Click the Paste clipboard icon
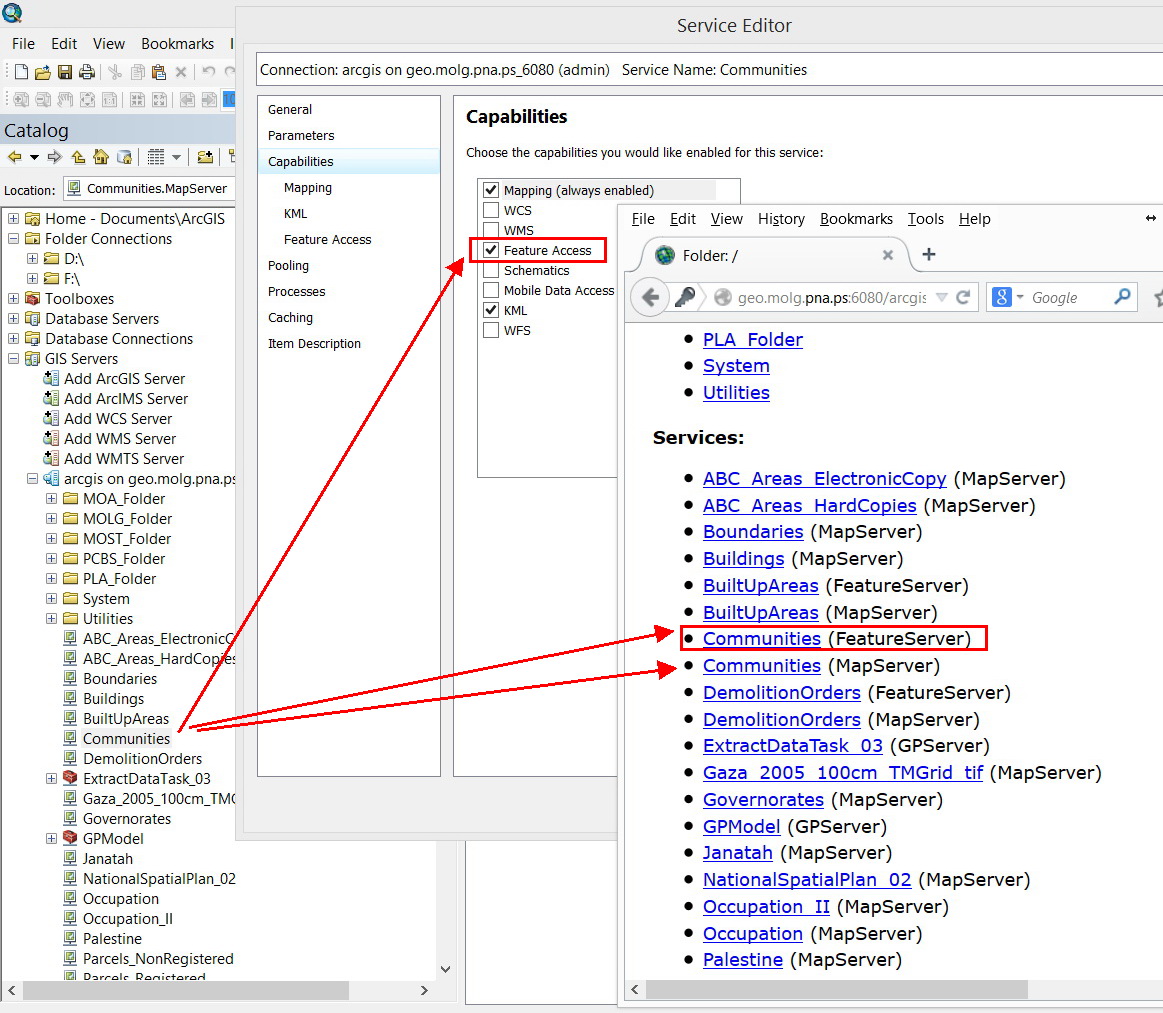 (158, 72)
